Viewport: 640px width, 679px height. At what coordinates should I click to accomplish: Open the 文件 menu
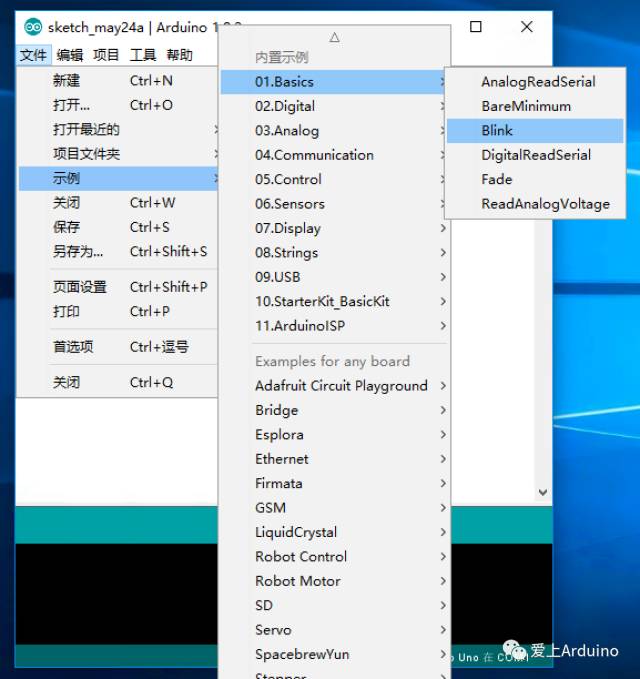tap(34, 55)
